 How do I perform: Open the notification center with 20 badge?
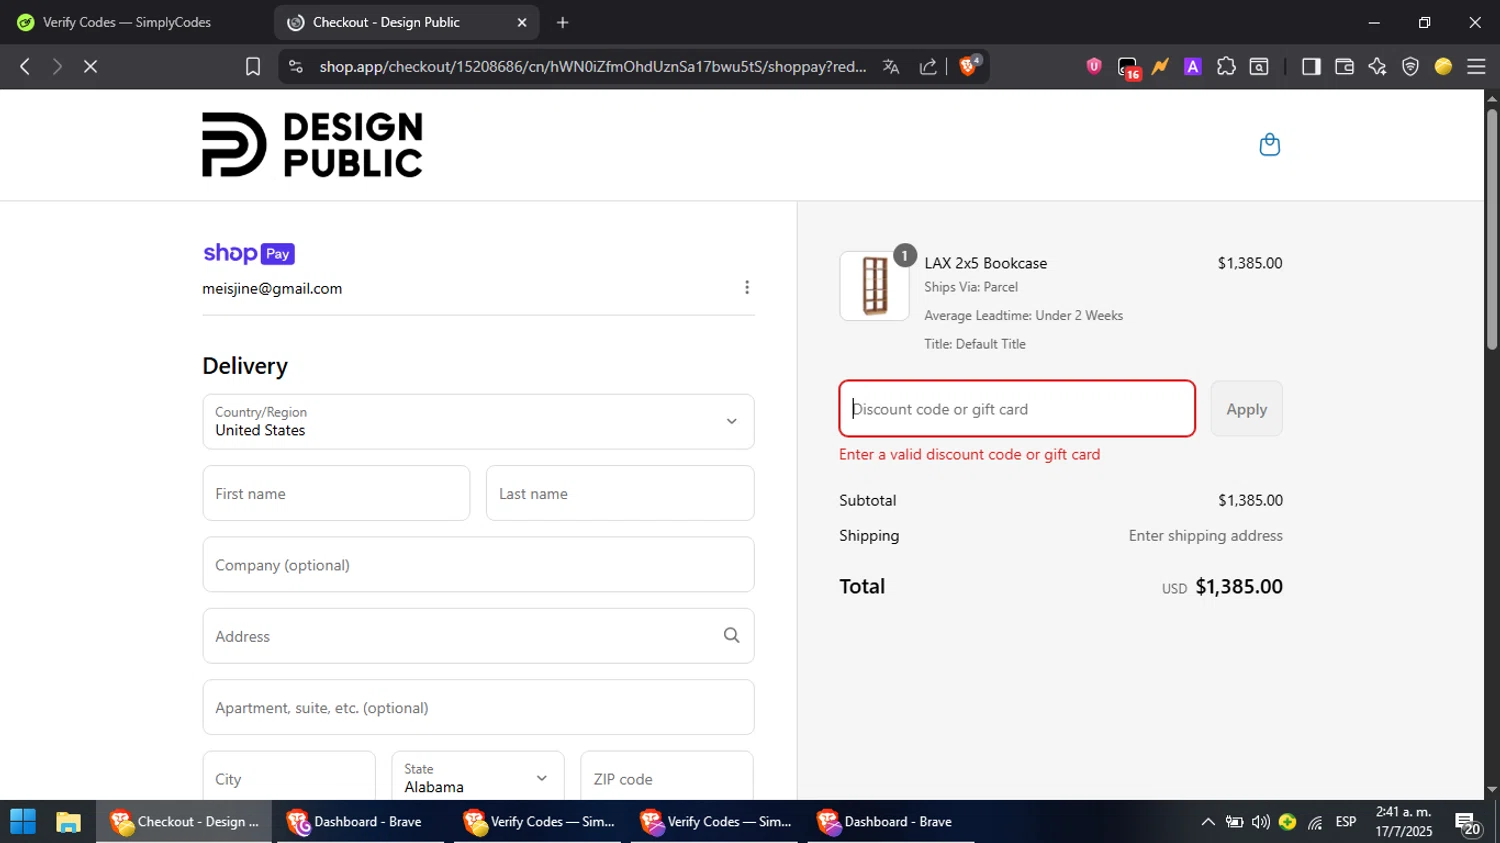click(x=1468, y=824)
